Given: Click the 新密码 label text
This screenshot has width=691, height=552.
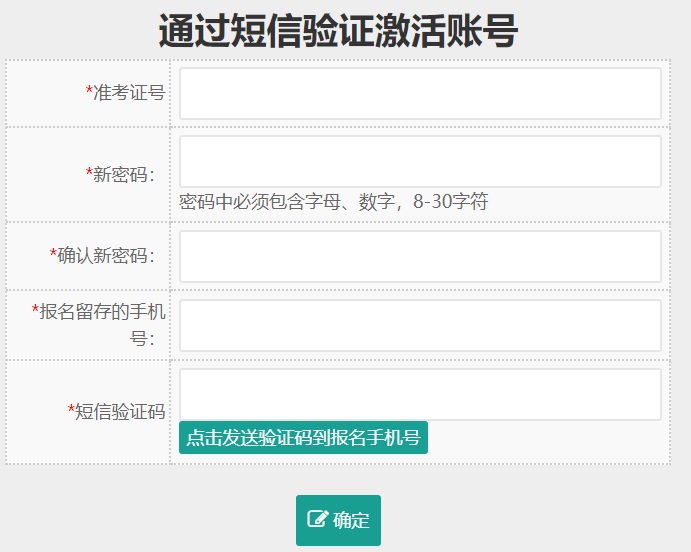Looking at the screenshot, I should point(124,174).
